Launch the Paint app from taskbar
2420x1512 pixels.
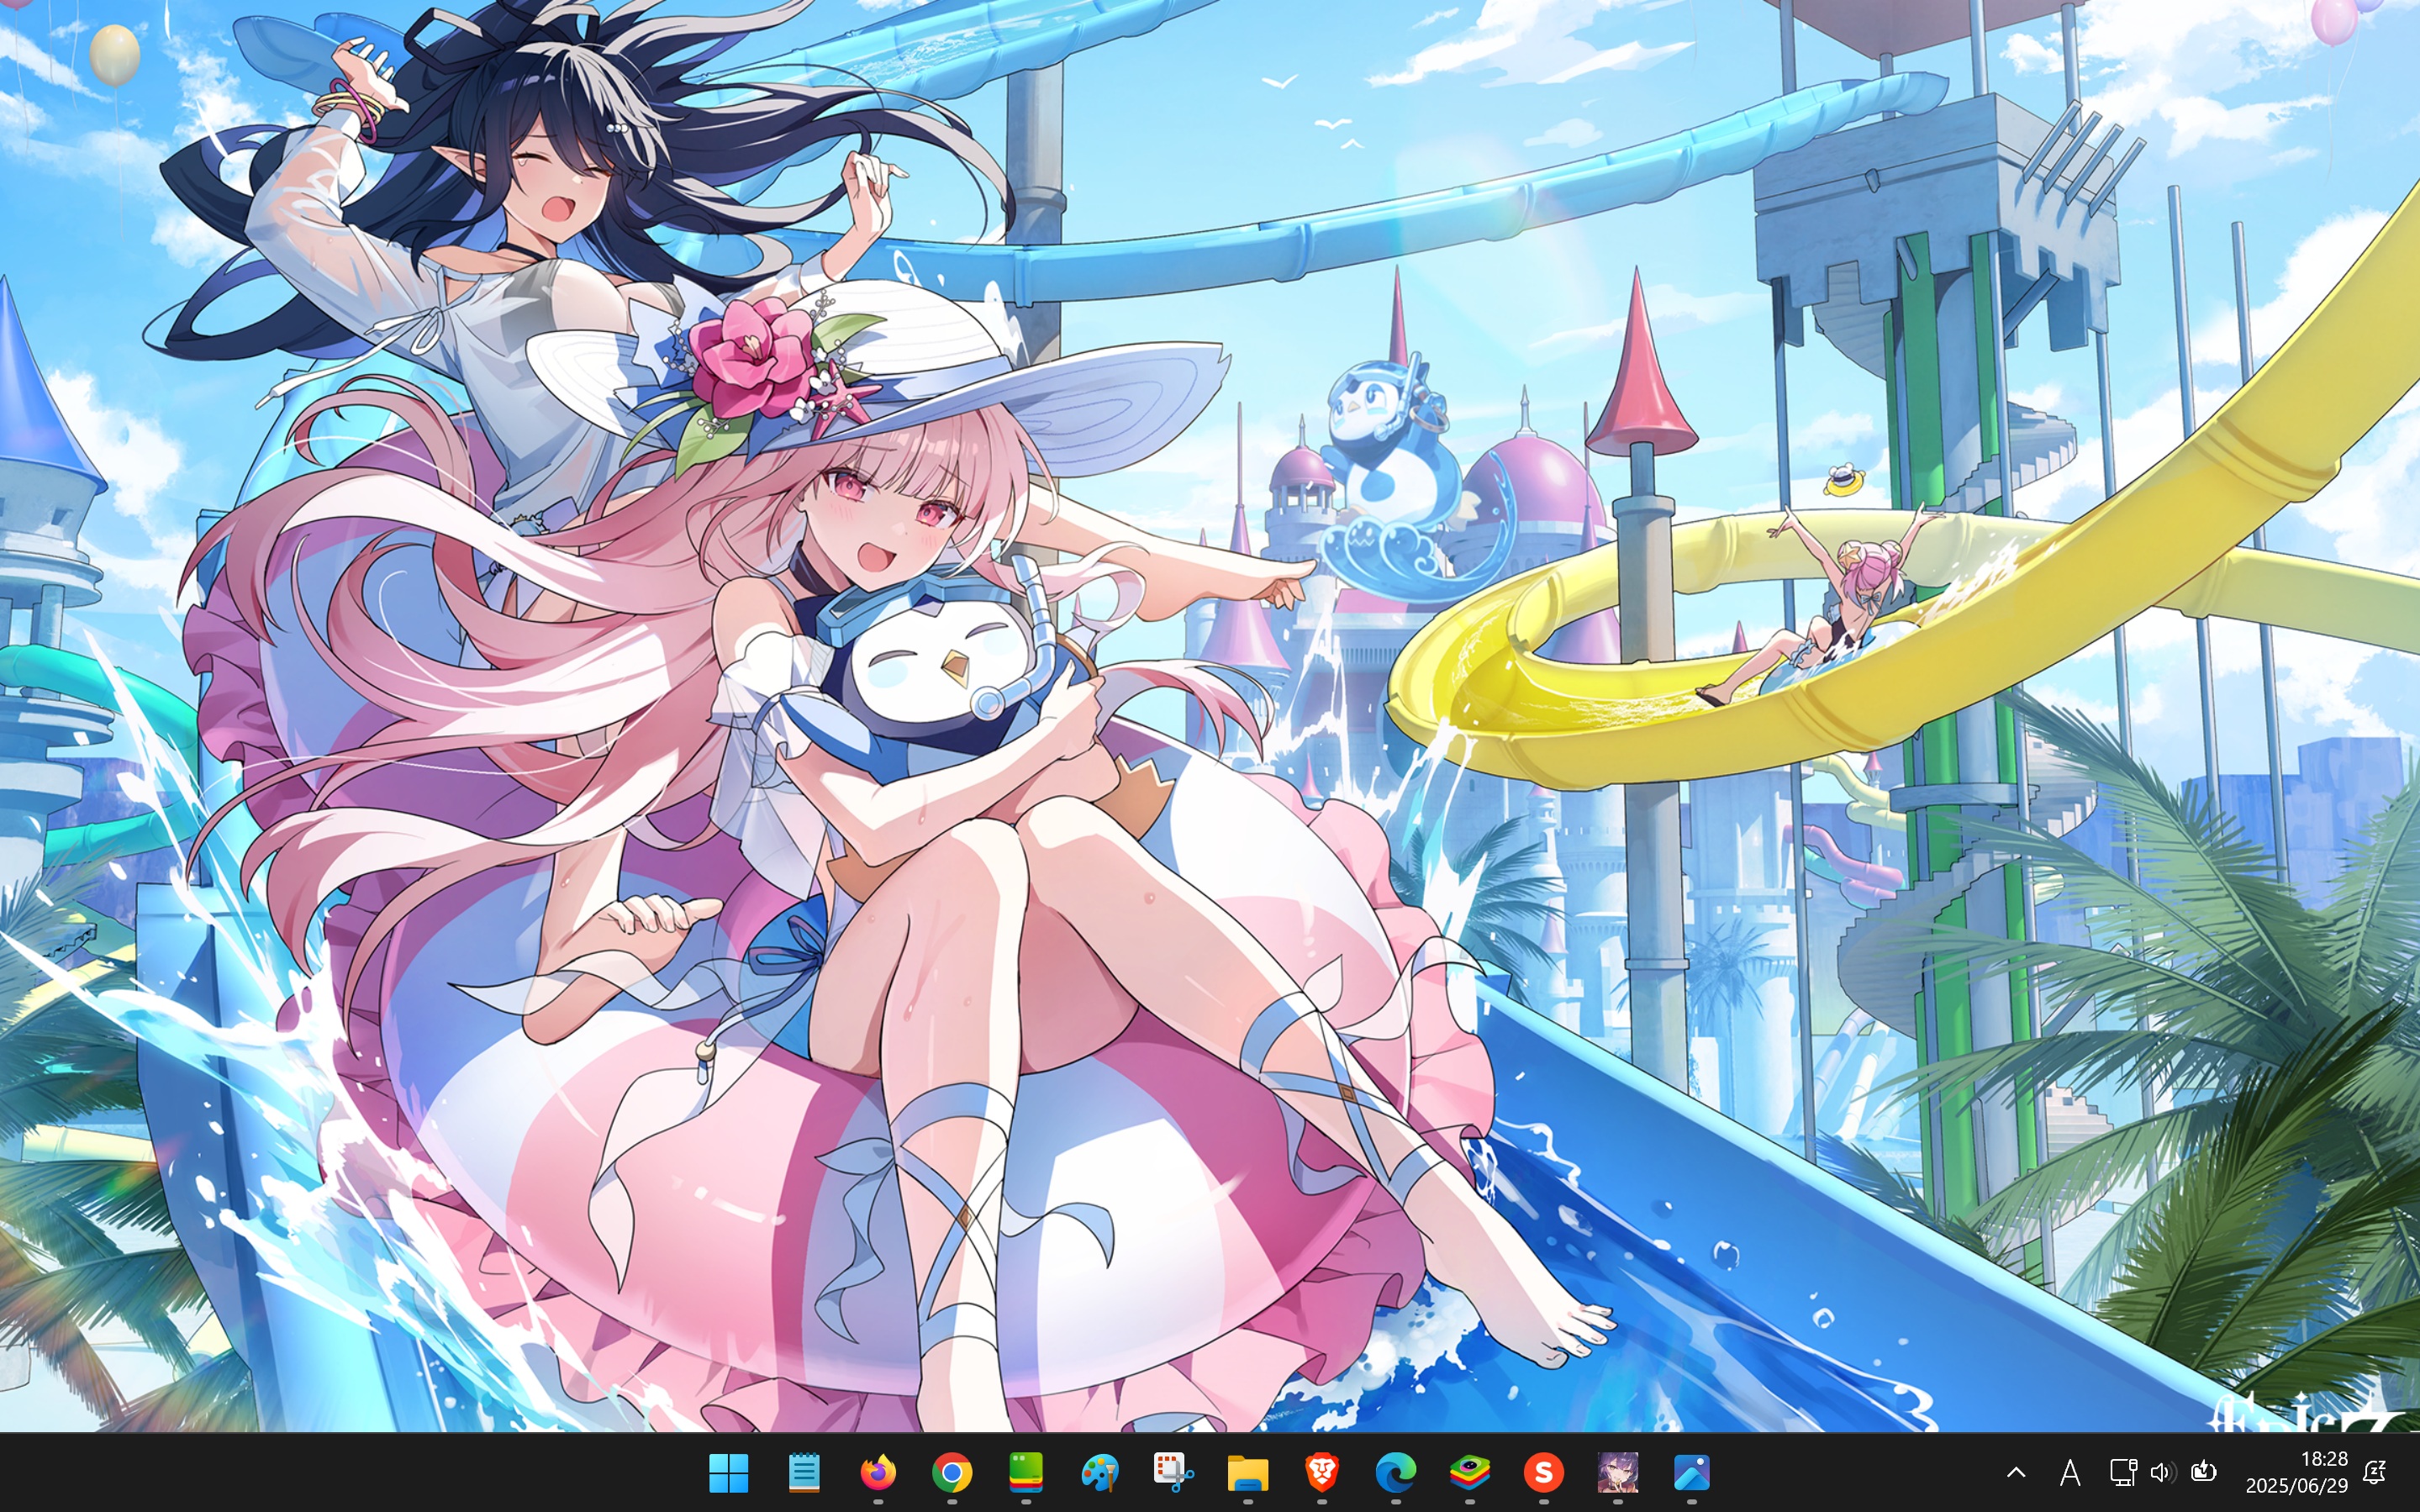tap(1100, 1472)
